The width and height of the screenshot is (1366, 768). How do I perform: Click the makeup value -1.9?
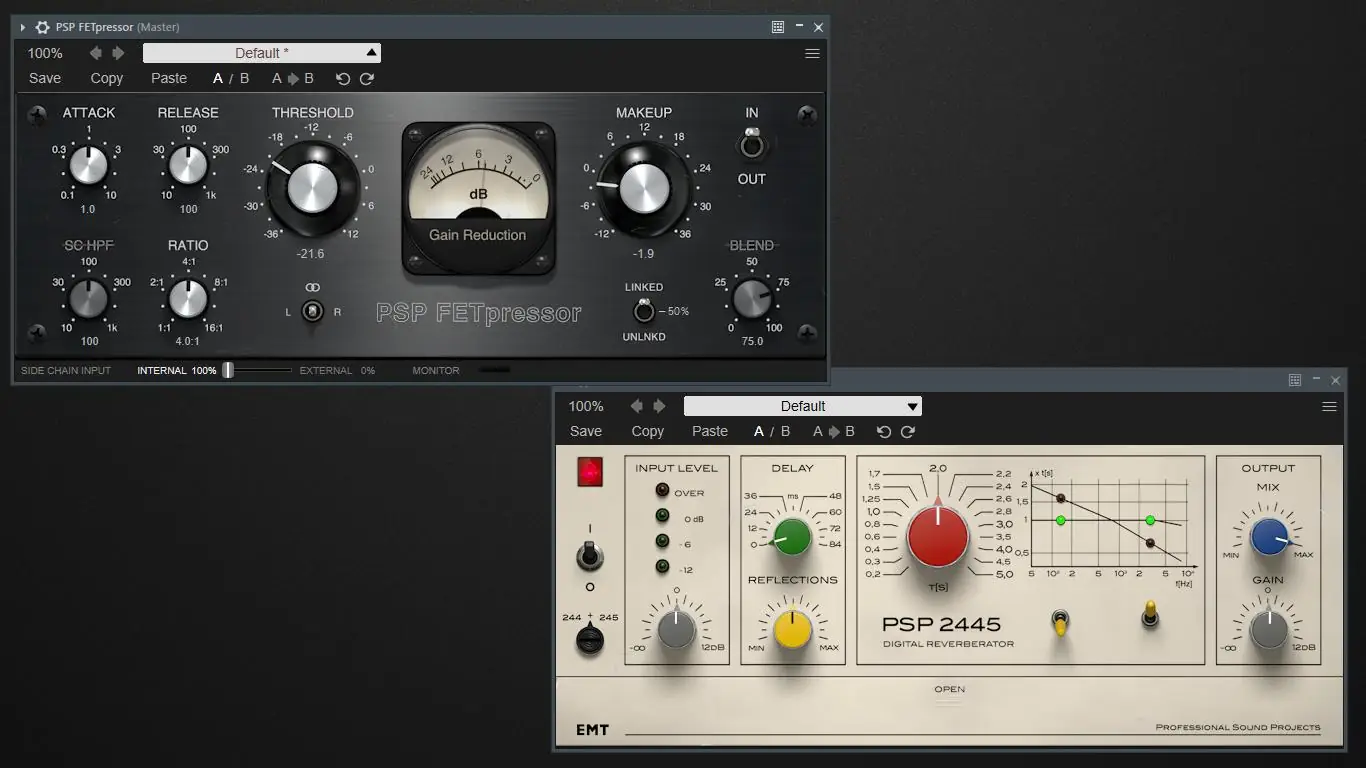[643, 254]
